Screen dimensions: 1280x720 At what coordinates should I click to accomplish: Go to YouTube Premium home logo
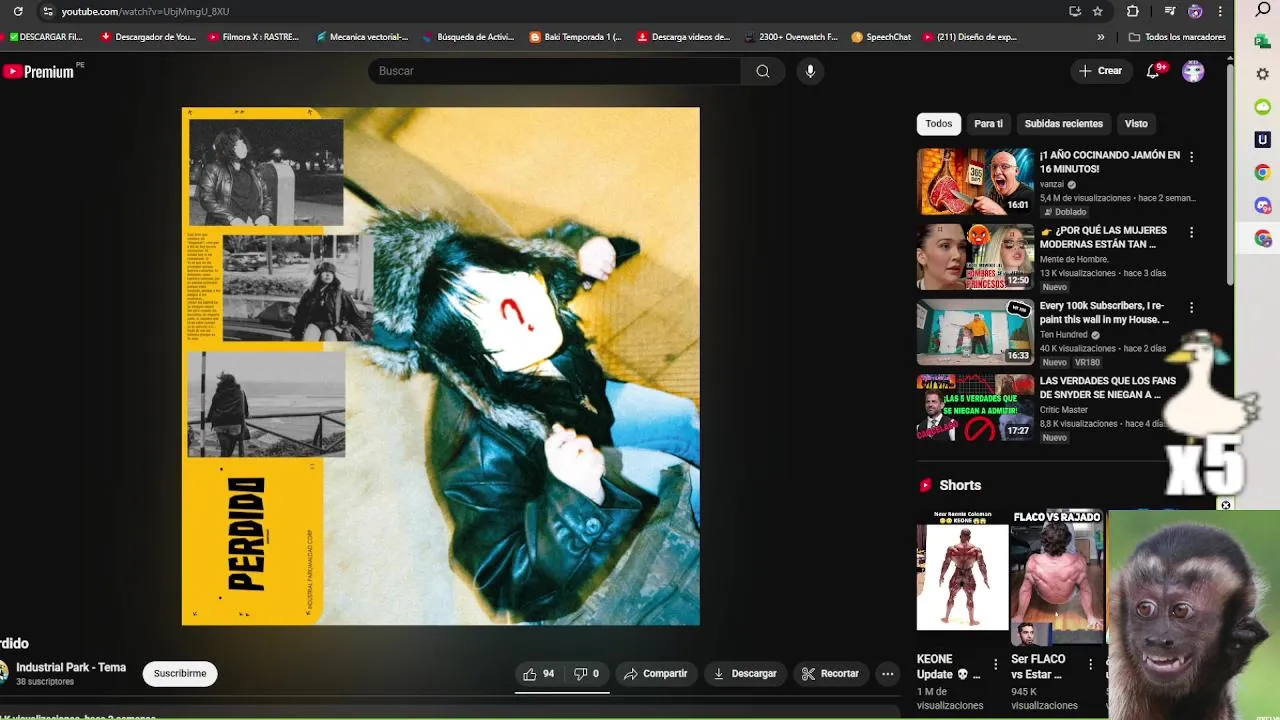tap(38, 71)
